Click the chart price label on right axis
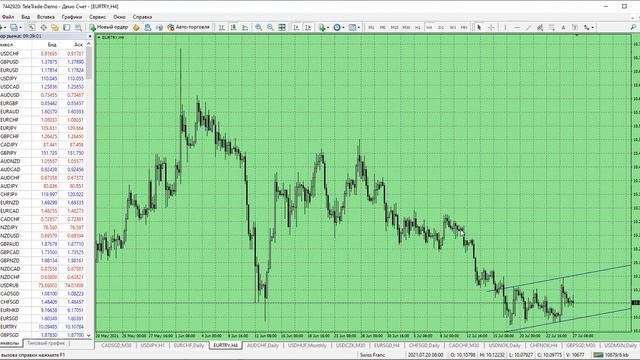640x360 pixels. click(636, 303)
